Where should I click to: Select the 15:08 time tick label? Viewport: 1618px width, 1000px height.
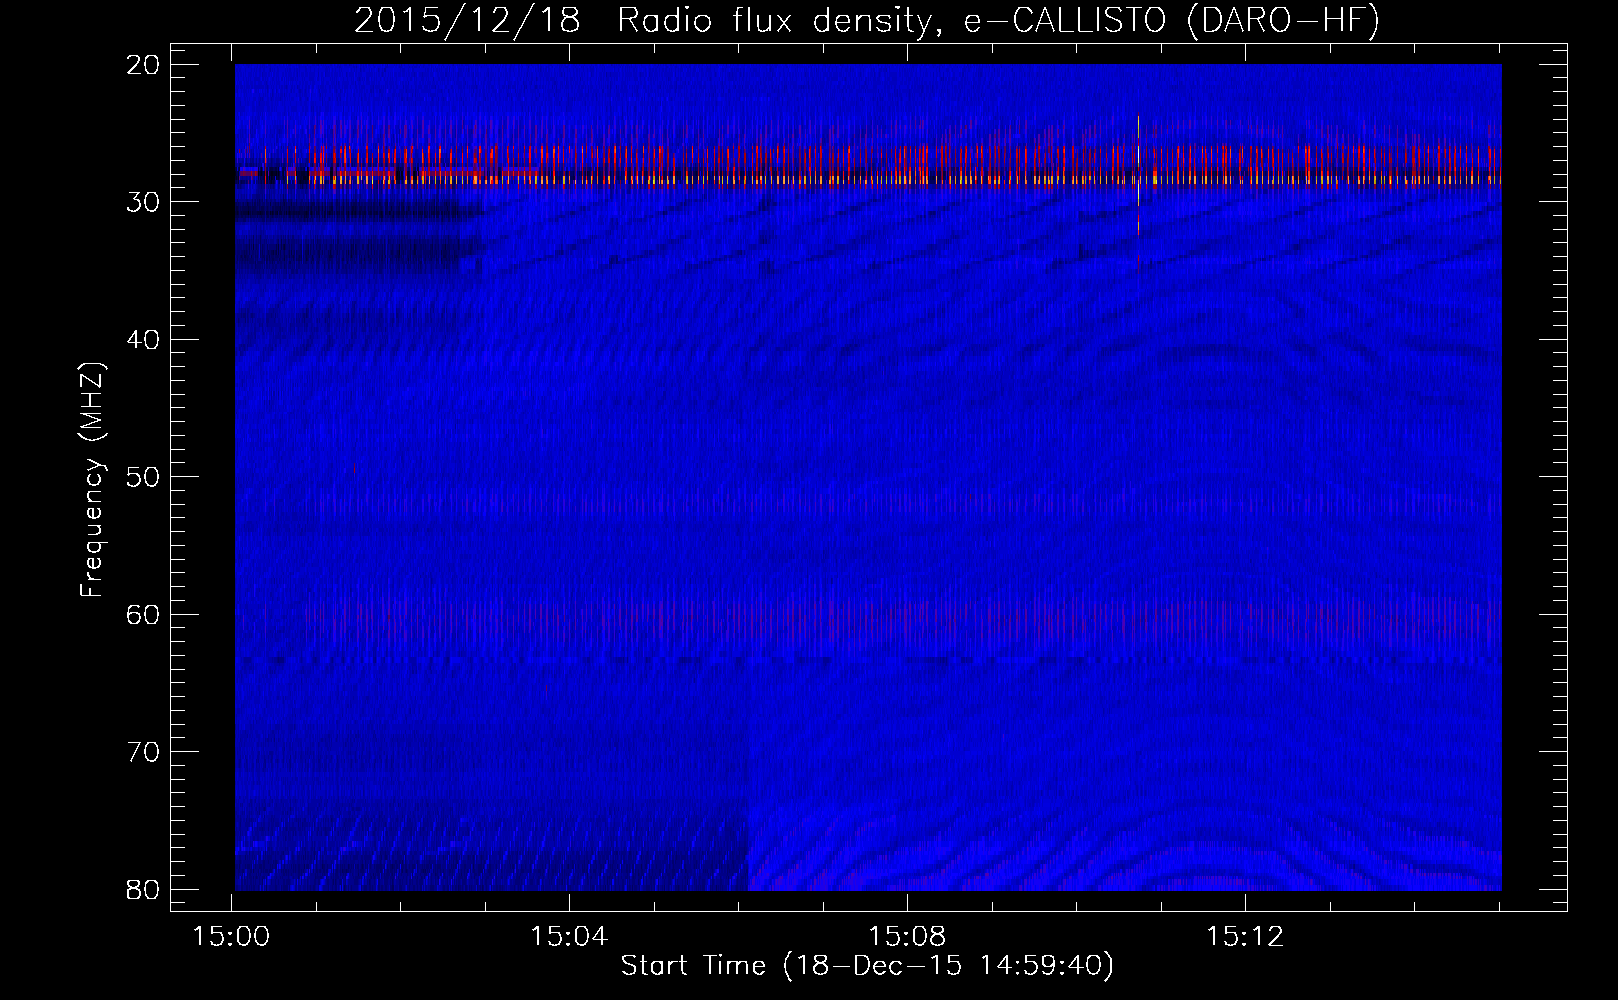(907, 937)
